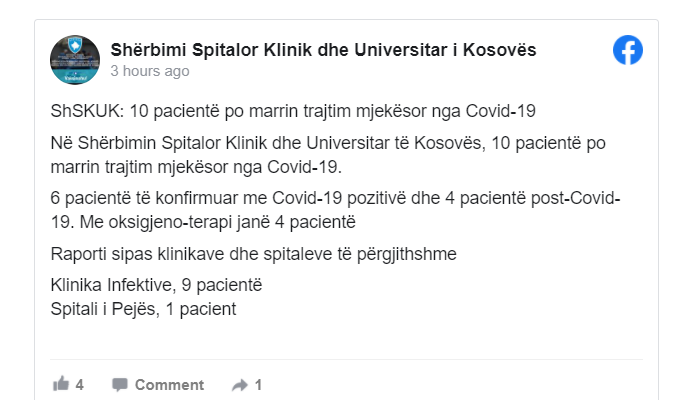Click the comment speech bubble icon
The width and height of the screenshot is (678, 400).
tap(120, 384)
